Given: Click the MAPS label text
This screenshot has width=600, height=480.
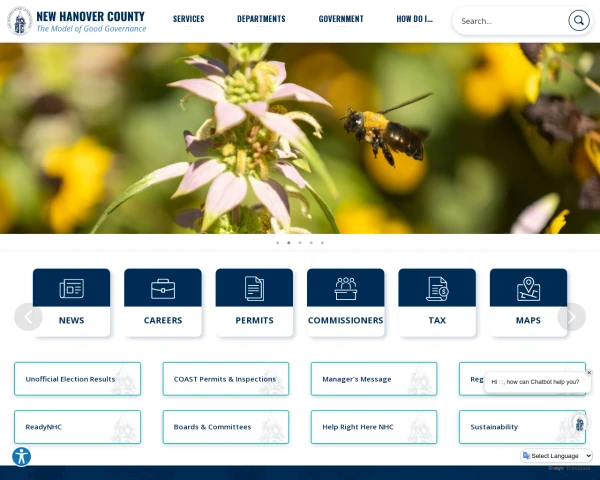Looking at the screenshot, I should [x=528, y=320].
